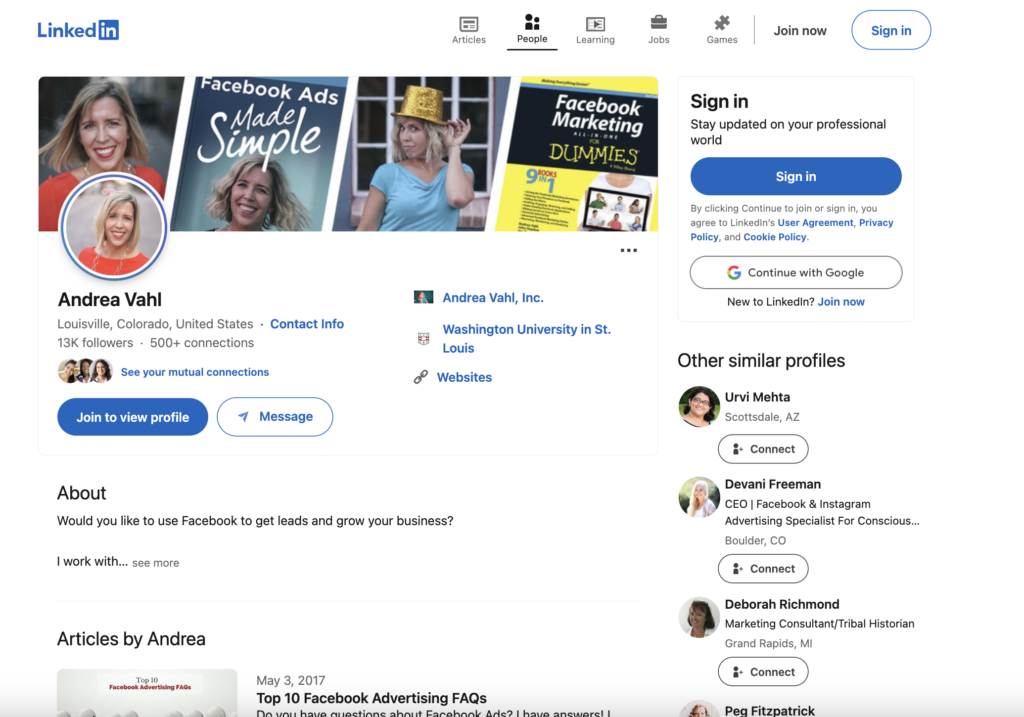Open the User Agreement link
The width and height of the screenshot is (1024, 717).
(x=815, y=223)
